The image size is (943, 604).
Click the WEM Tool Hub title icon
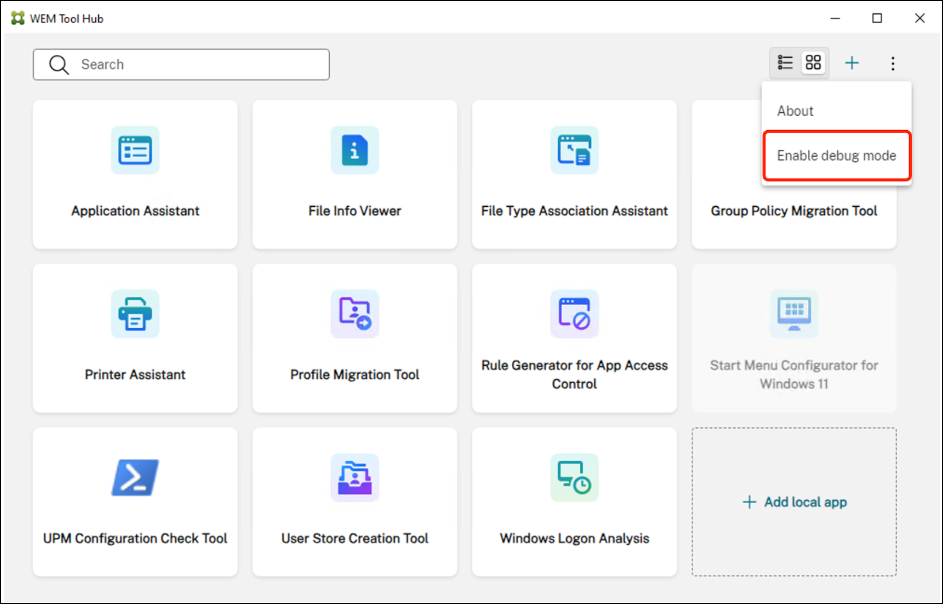(18, 19)
